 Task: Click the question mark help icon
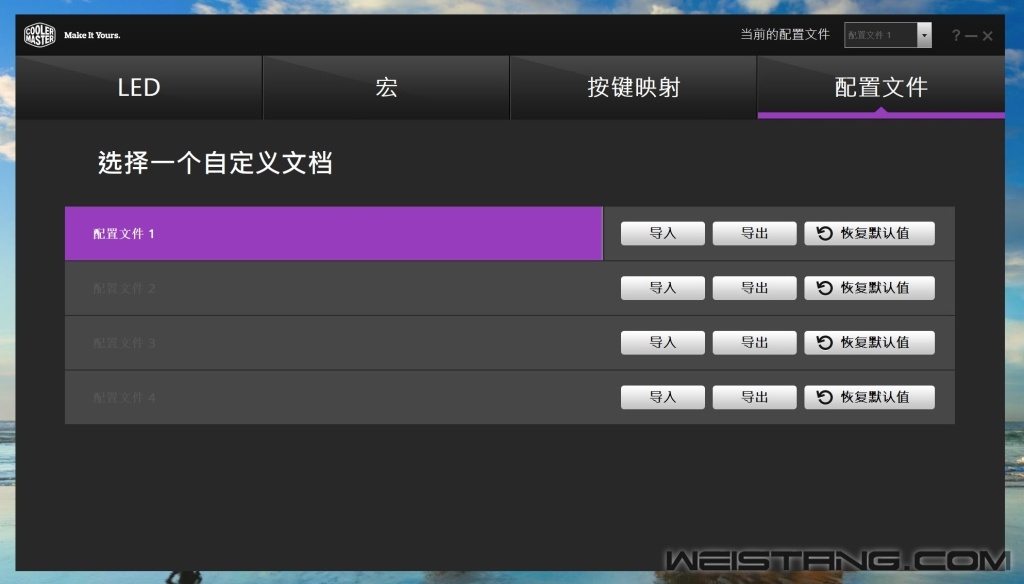point(956,36)
